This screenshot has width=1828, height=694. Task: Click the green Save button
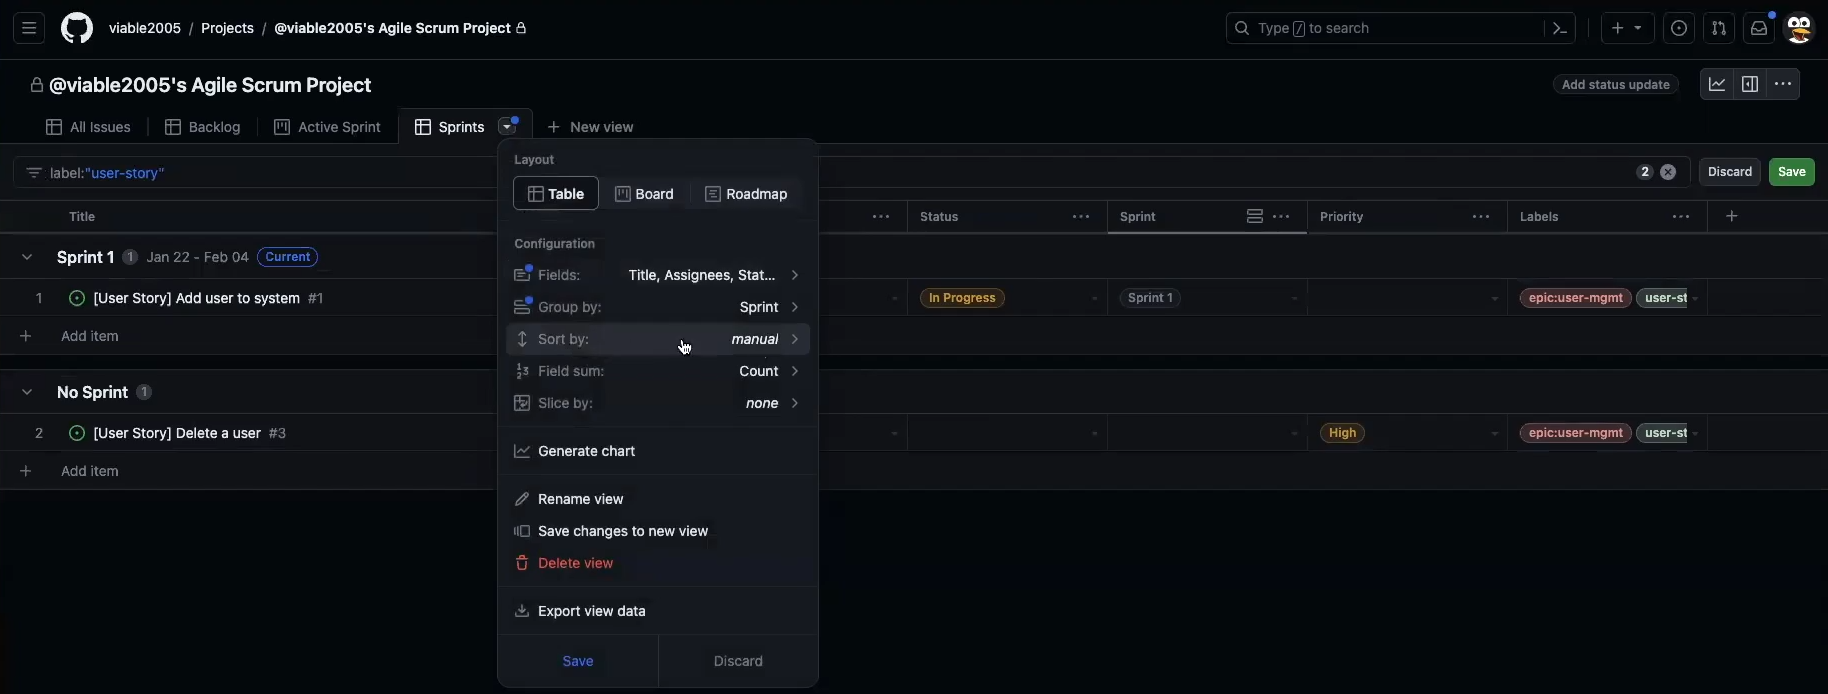1791,172
